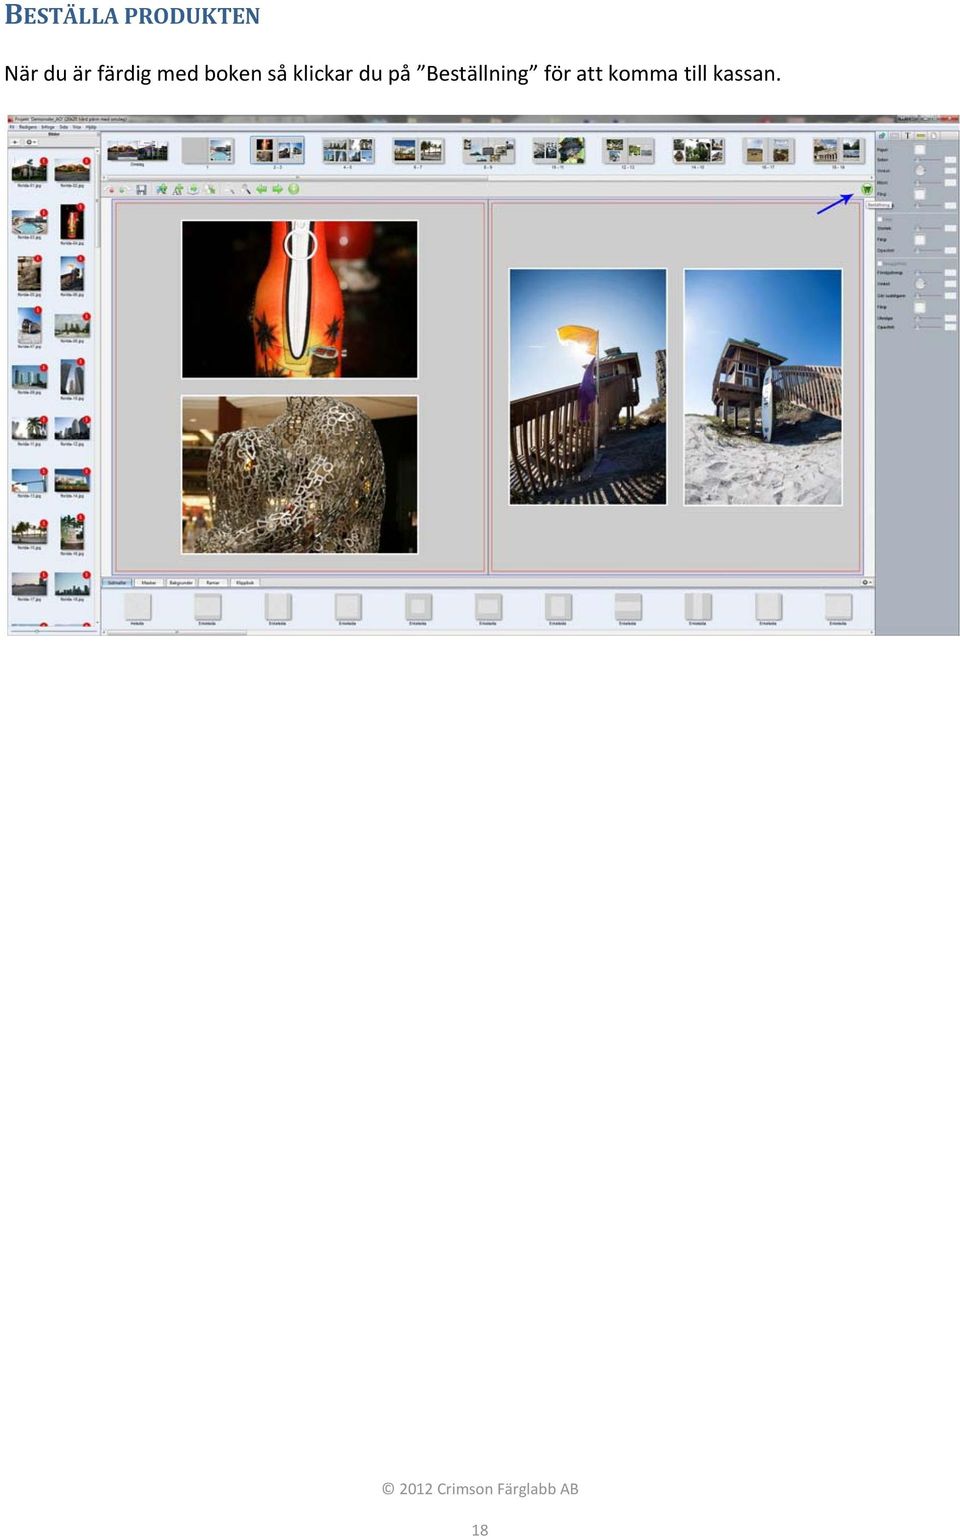Open the Visa menu
Image resolution: width=960 pixels, height=1536 pixels.
(77, 127)
